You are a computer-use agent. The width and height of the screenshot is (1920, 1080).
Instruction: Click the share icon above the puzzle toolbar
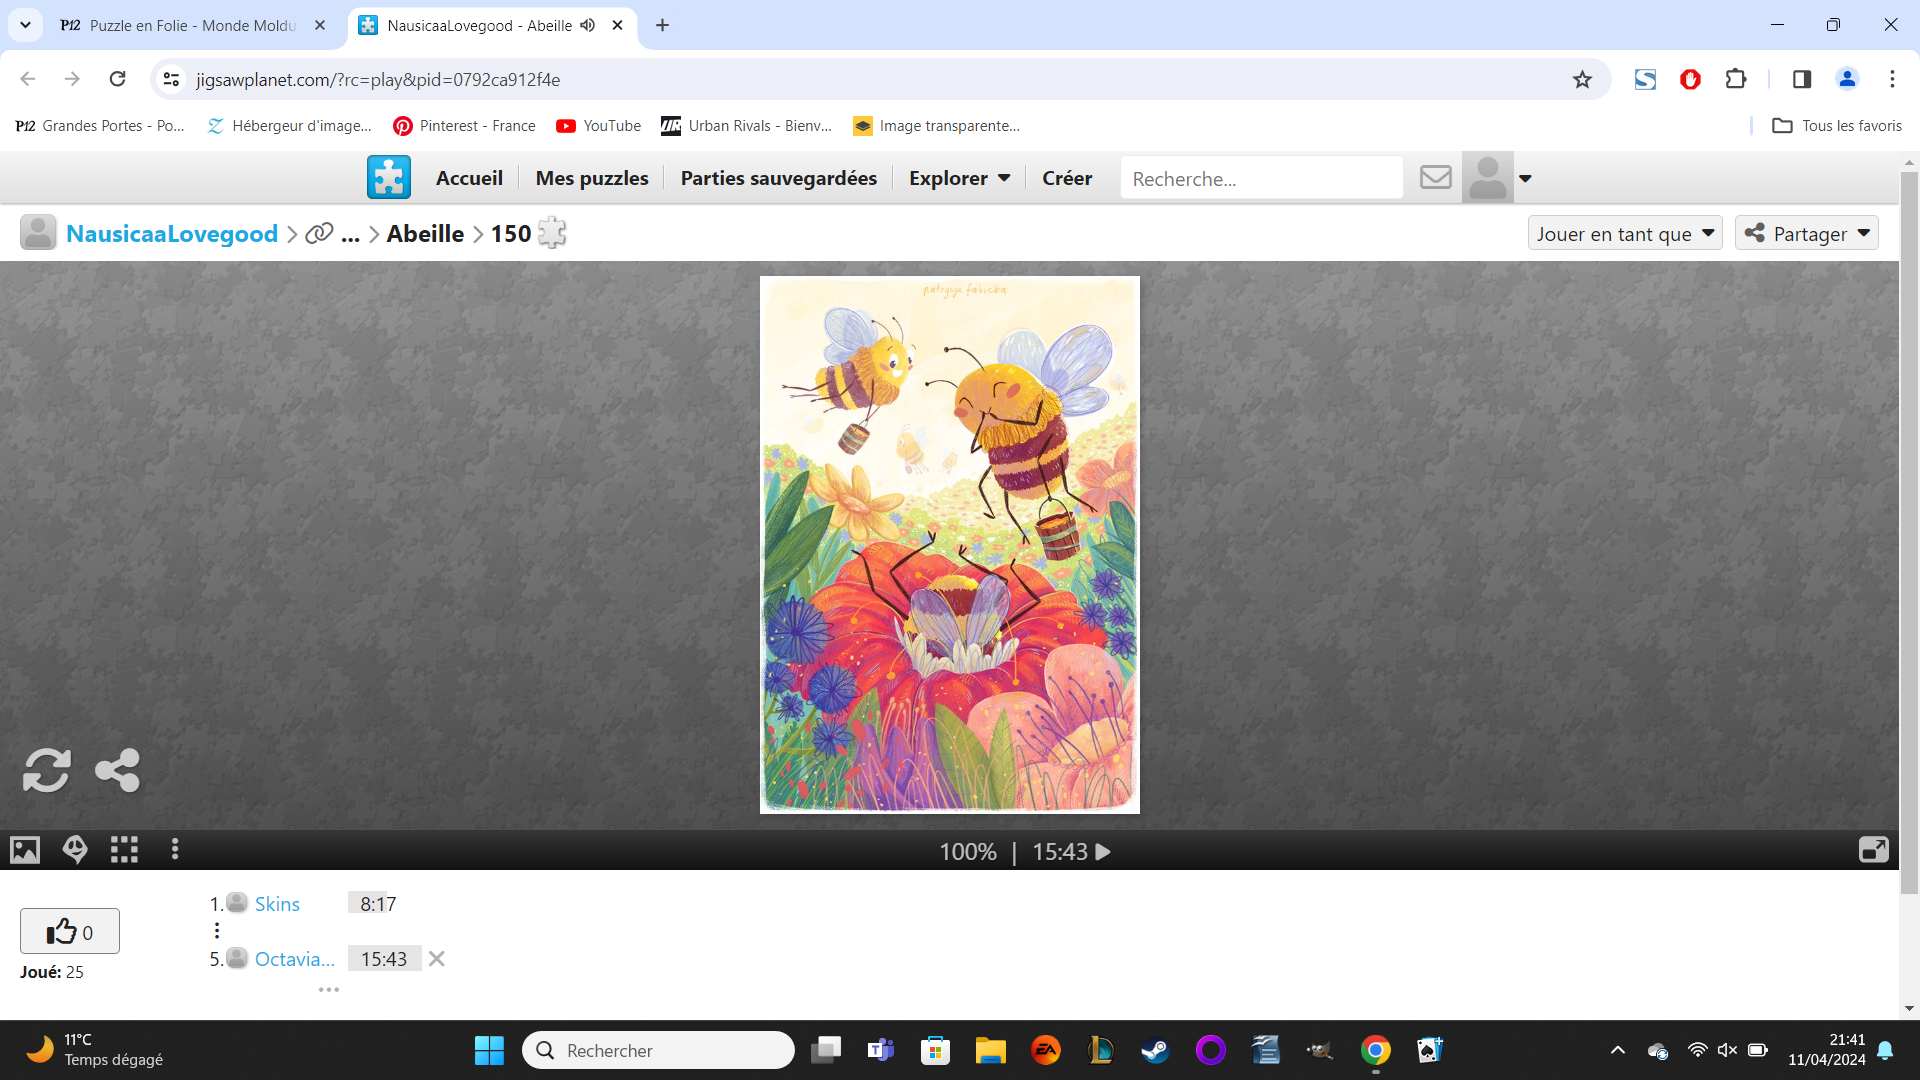point(117,770)
